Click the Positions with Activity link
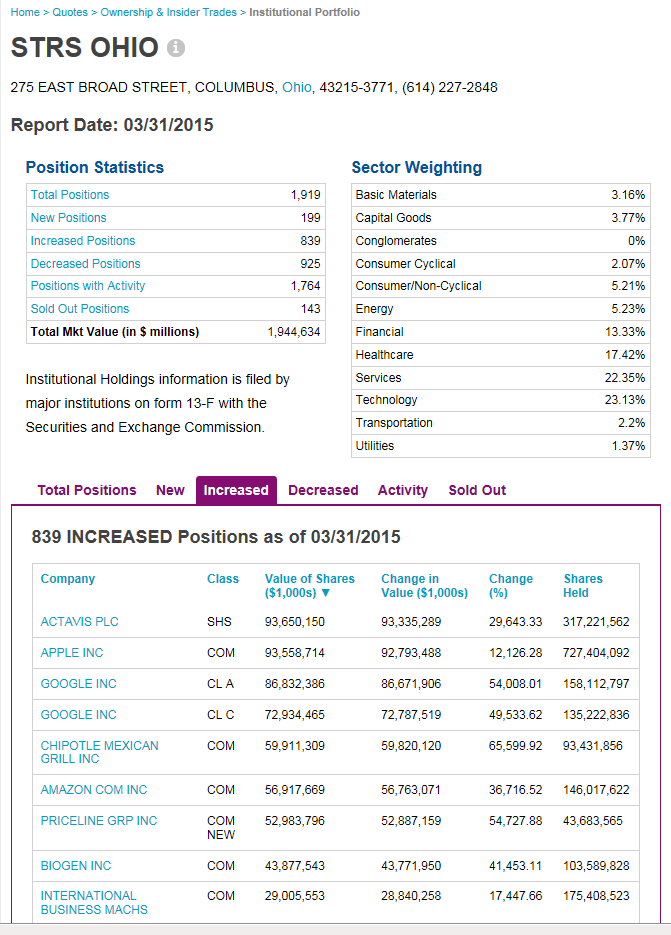Screen dimensions: 671x935 88,286
